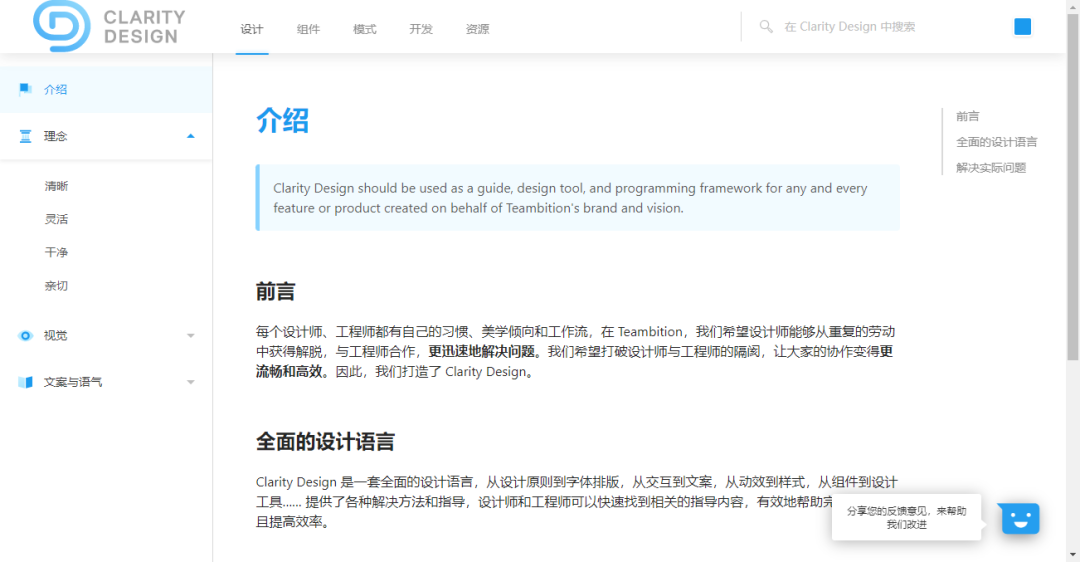
Task: Click the feedback tooltip 分享您的反馈意见
Action: click(x=906, y=518)
